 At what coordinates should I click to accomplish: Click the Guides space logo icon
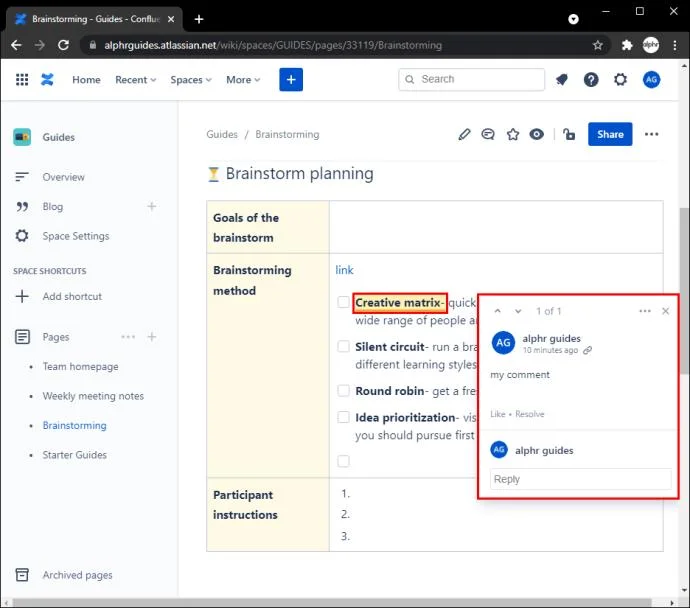pyautogui.click(x=22, y=137)
